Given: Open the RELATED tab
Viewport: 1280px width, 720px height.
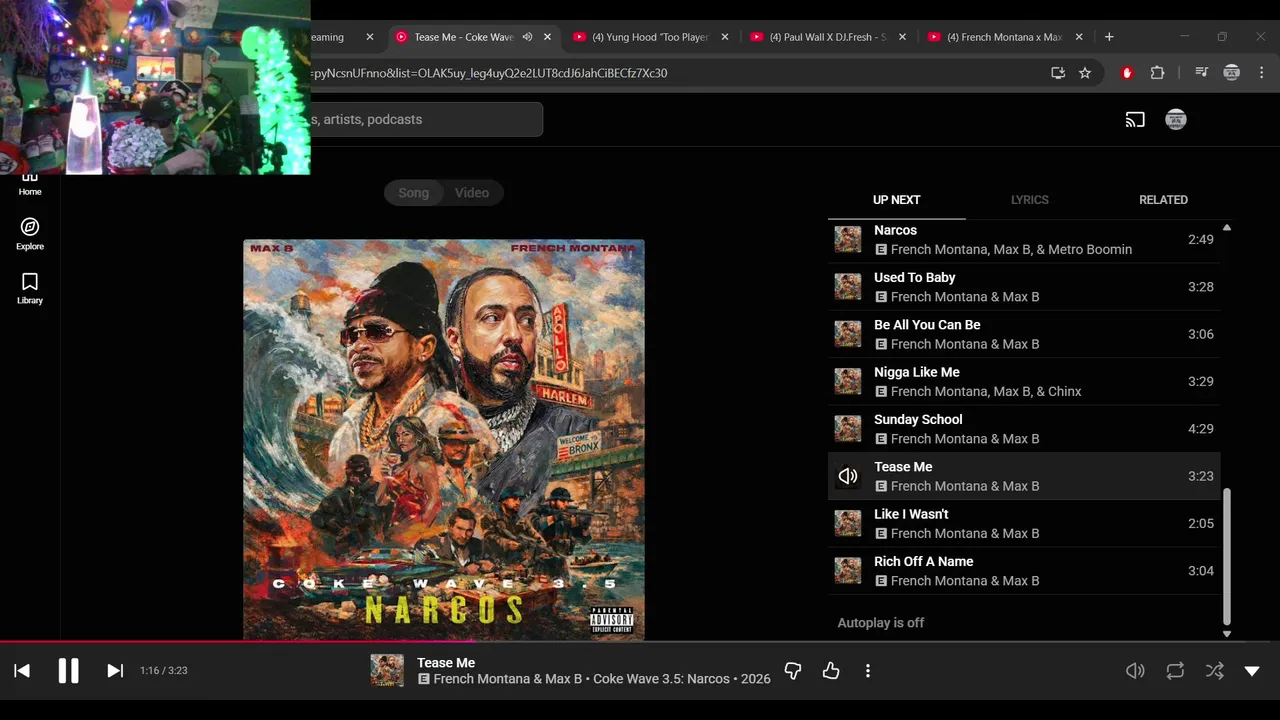Looking at the screenshot, I should 1163,200.
